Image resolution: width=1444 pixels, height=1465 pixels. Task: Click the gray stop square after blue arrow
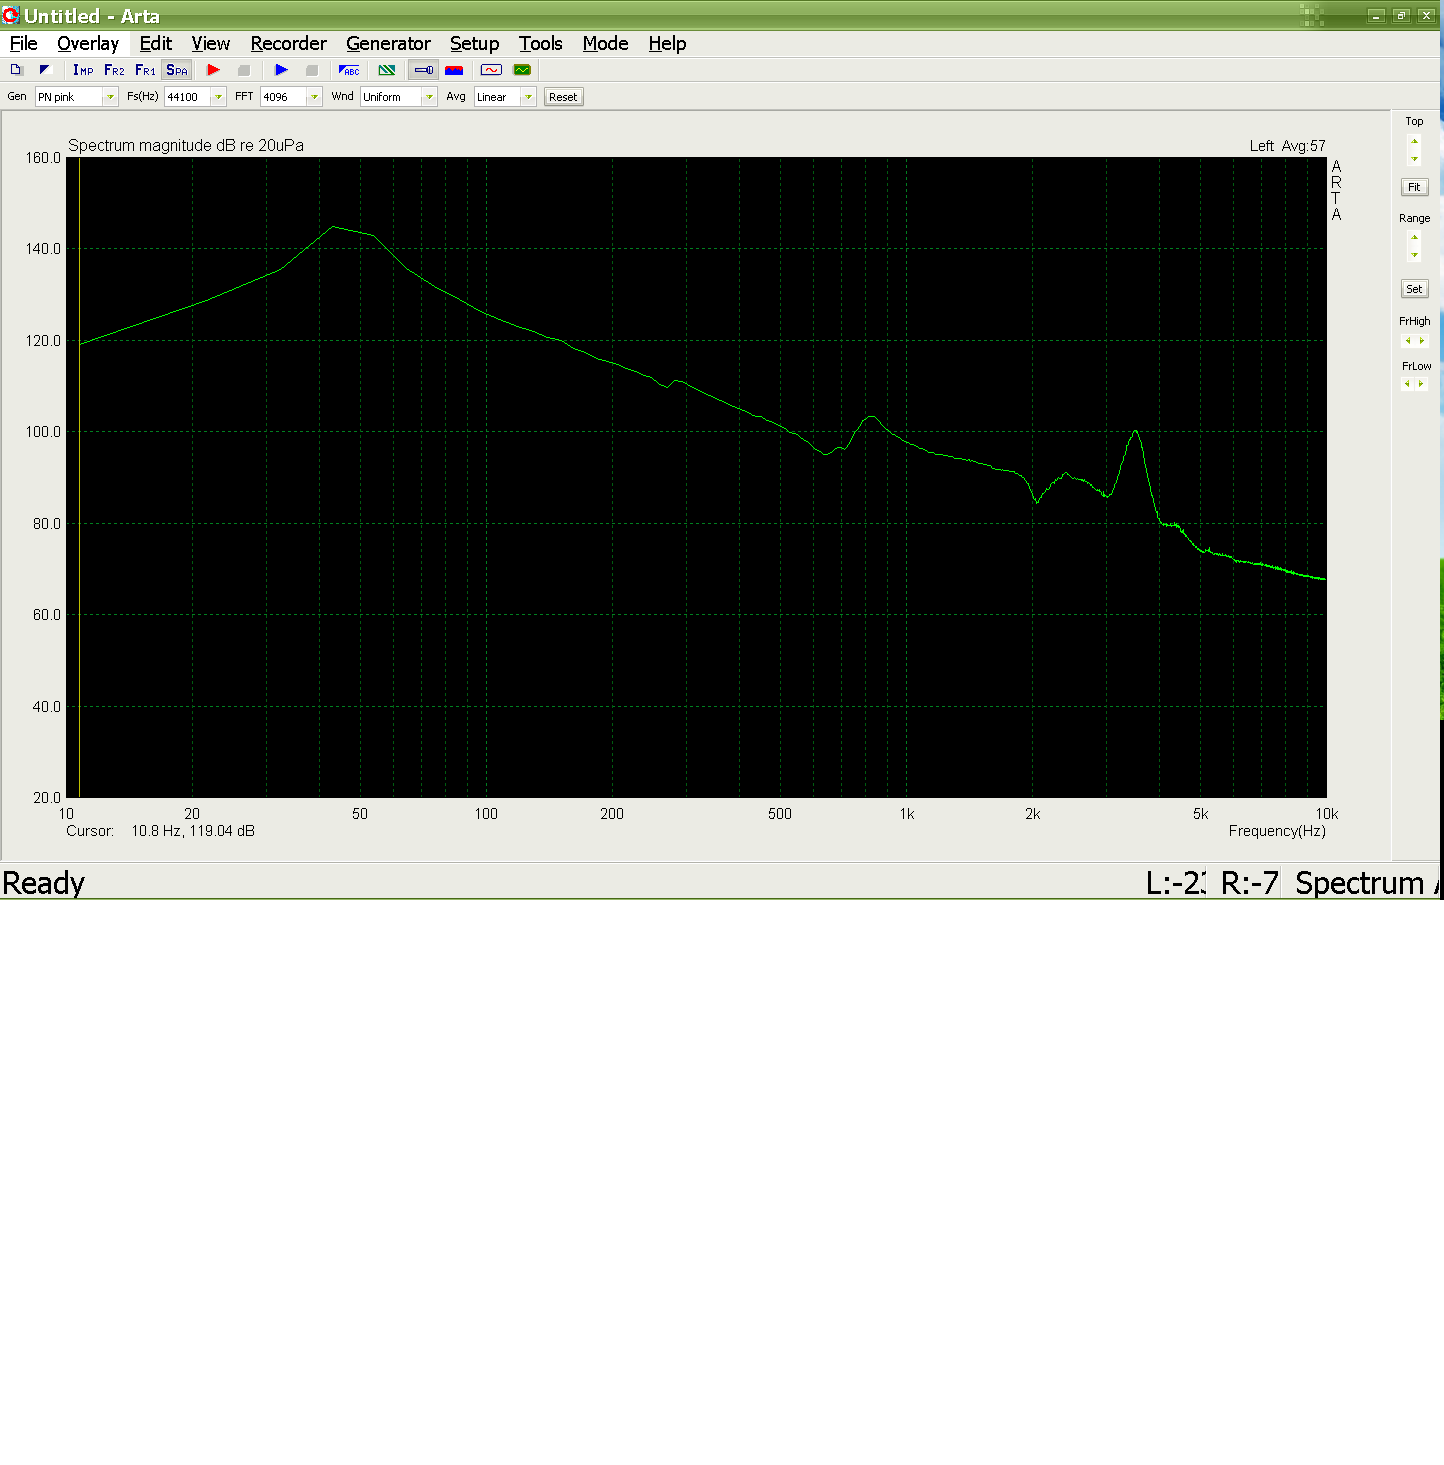pyautogui.click(x=312, y=70)
